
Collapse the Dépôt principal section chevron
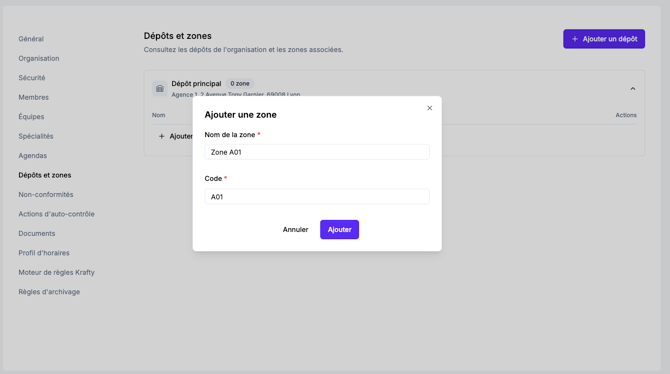tap(633, 88)
